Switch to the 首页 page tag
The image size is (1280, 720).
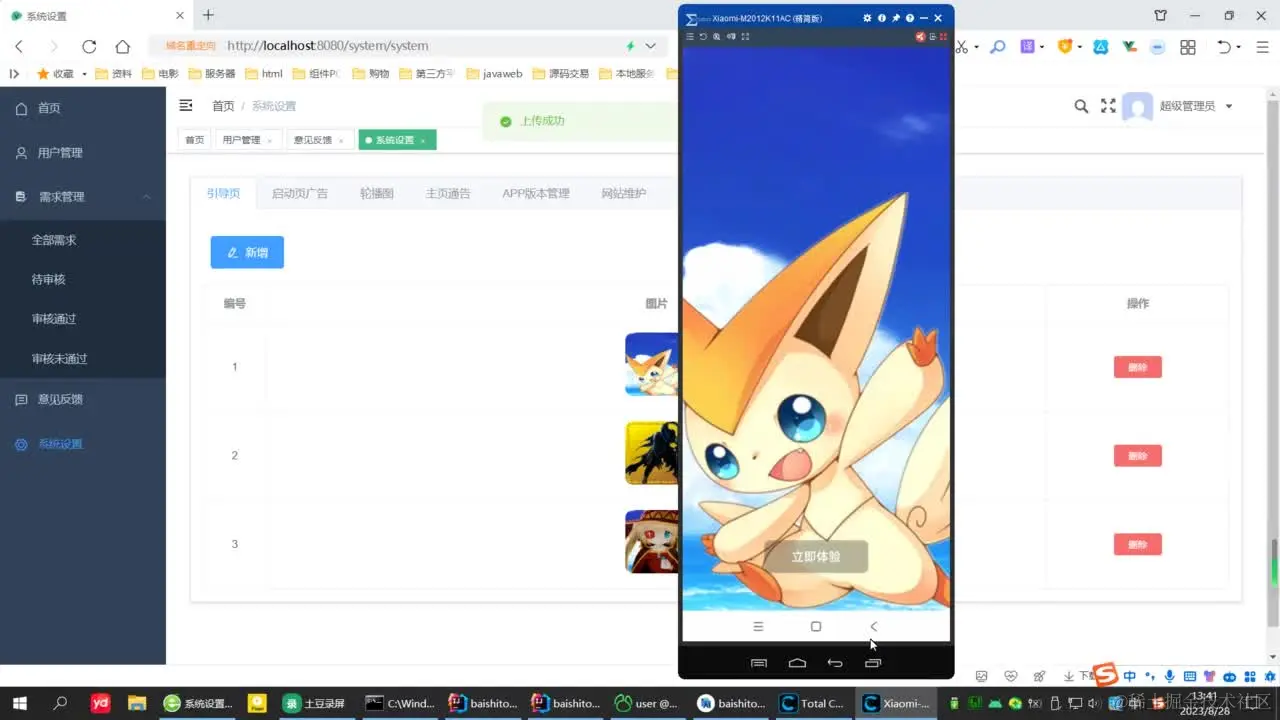pyautogui.click(x=194, y=140)
